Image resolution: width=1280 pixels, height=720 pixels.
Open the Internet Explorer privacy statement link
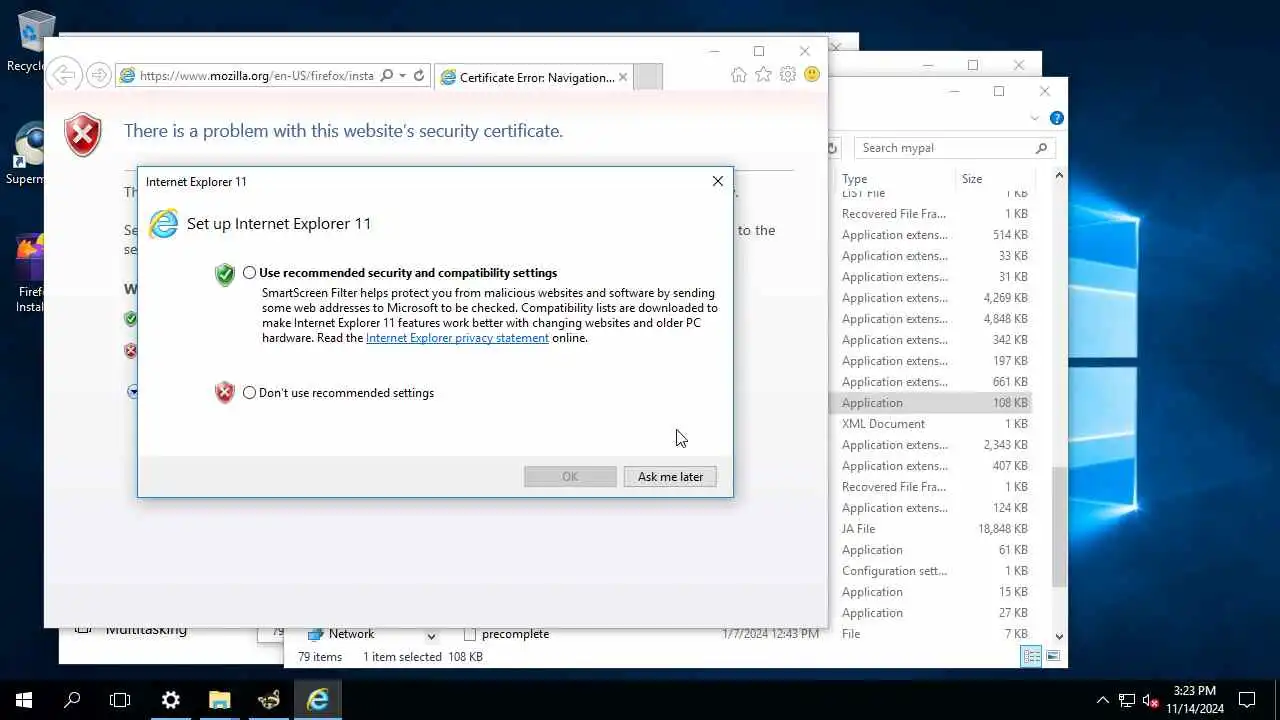tap(457, 338)
